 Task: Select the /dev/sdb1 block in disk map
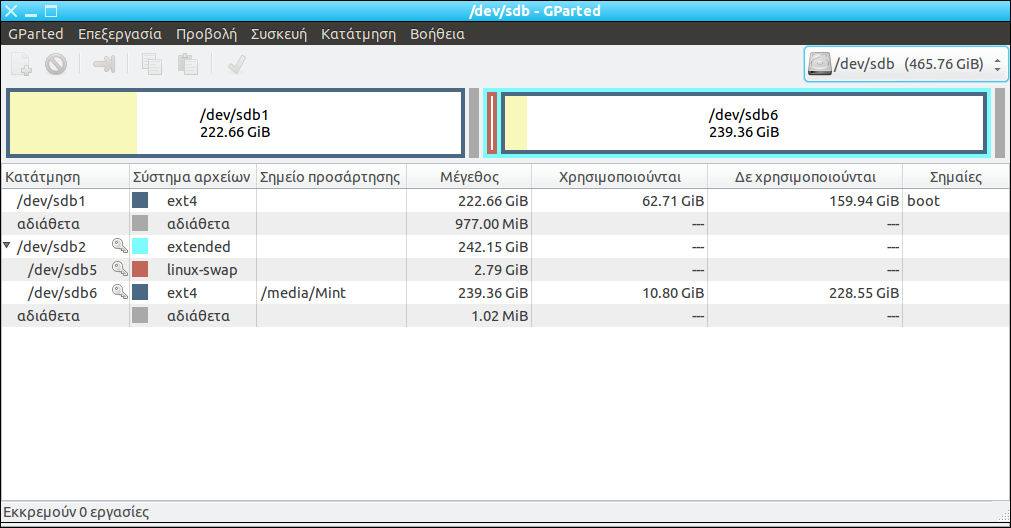pyautogui.click(x=235, y=123)
